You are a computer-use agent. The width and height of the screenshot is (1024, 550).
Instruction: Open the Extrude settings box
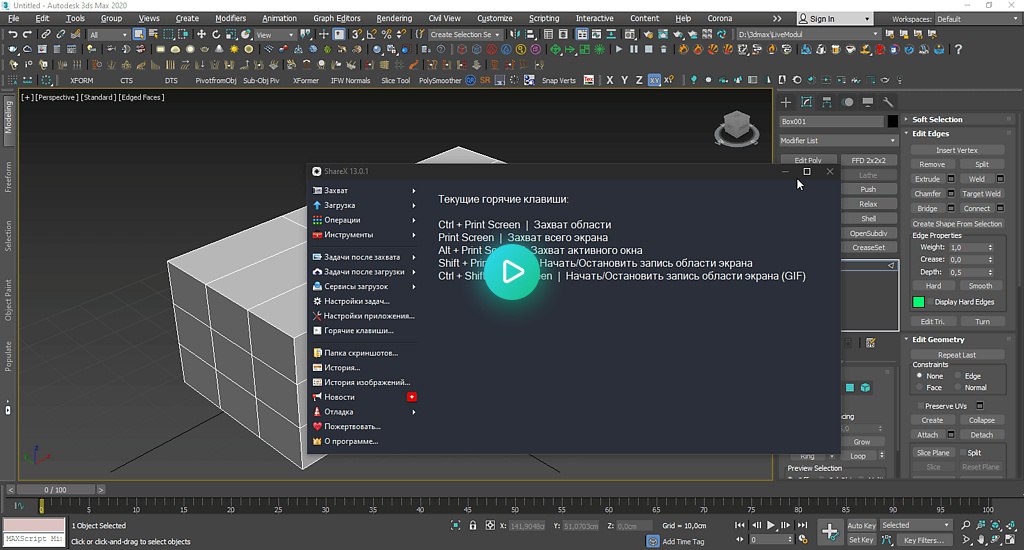pos(951,179)
